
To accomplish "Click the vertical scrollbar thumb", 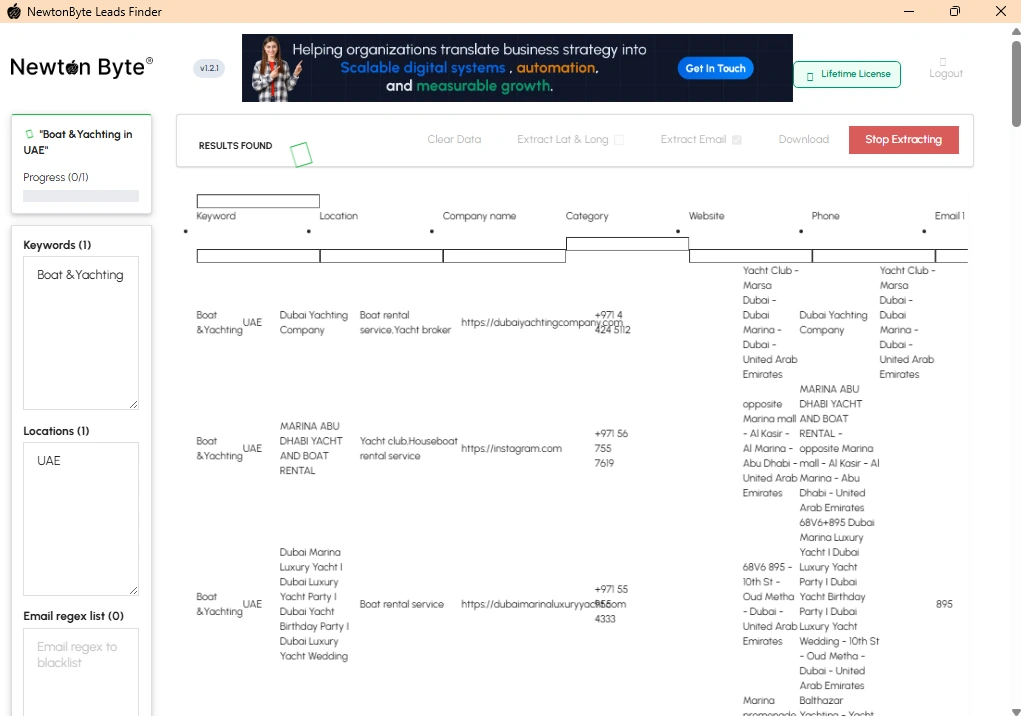I will (x=1016, y=83).
